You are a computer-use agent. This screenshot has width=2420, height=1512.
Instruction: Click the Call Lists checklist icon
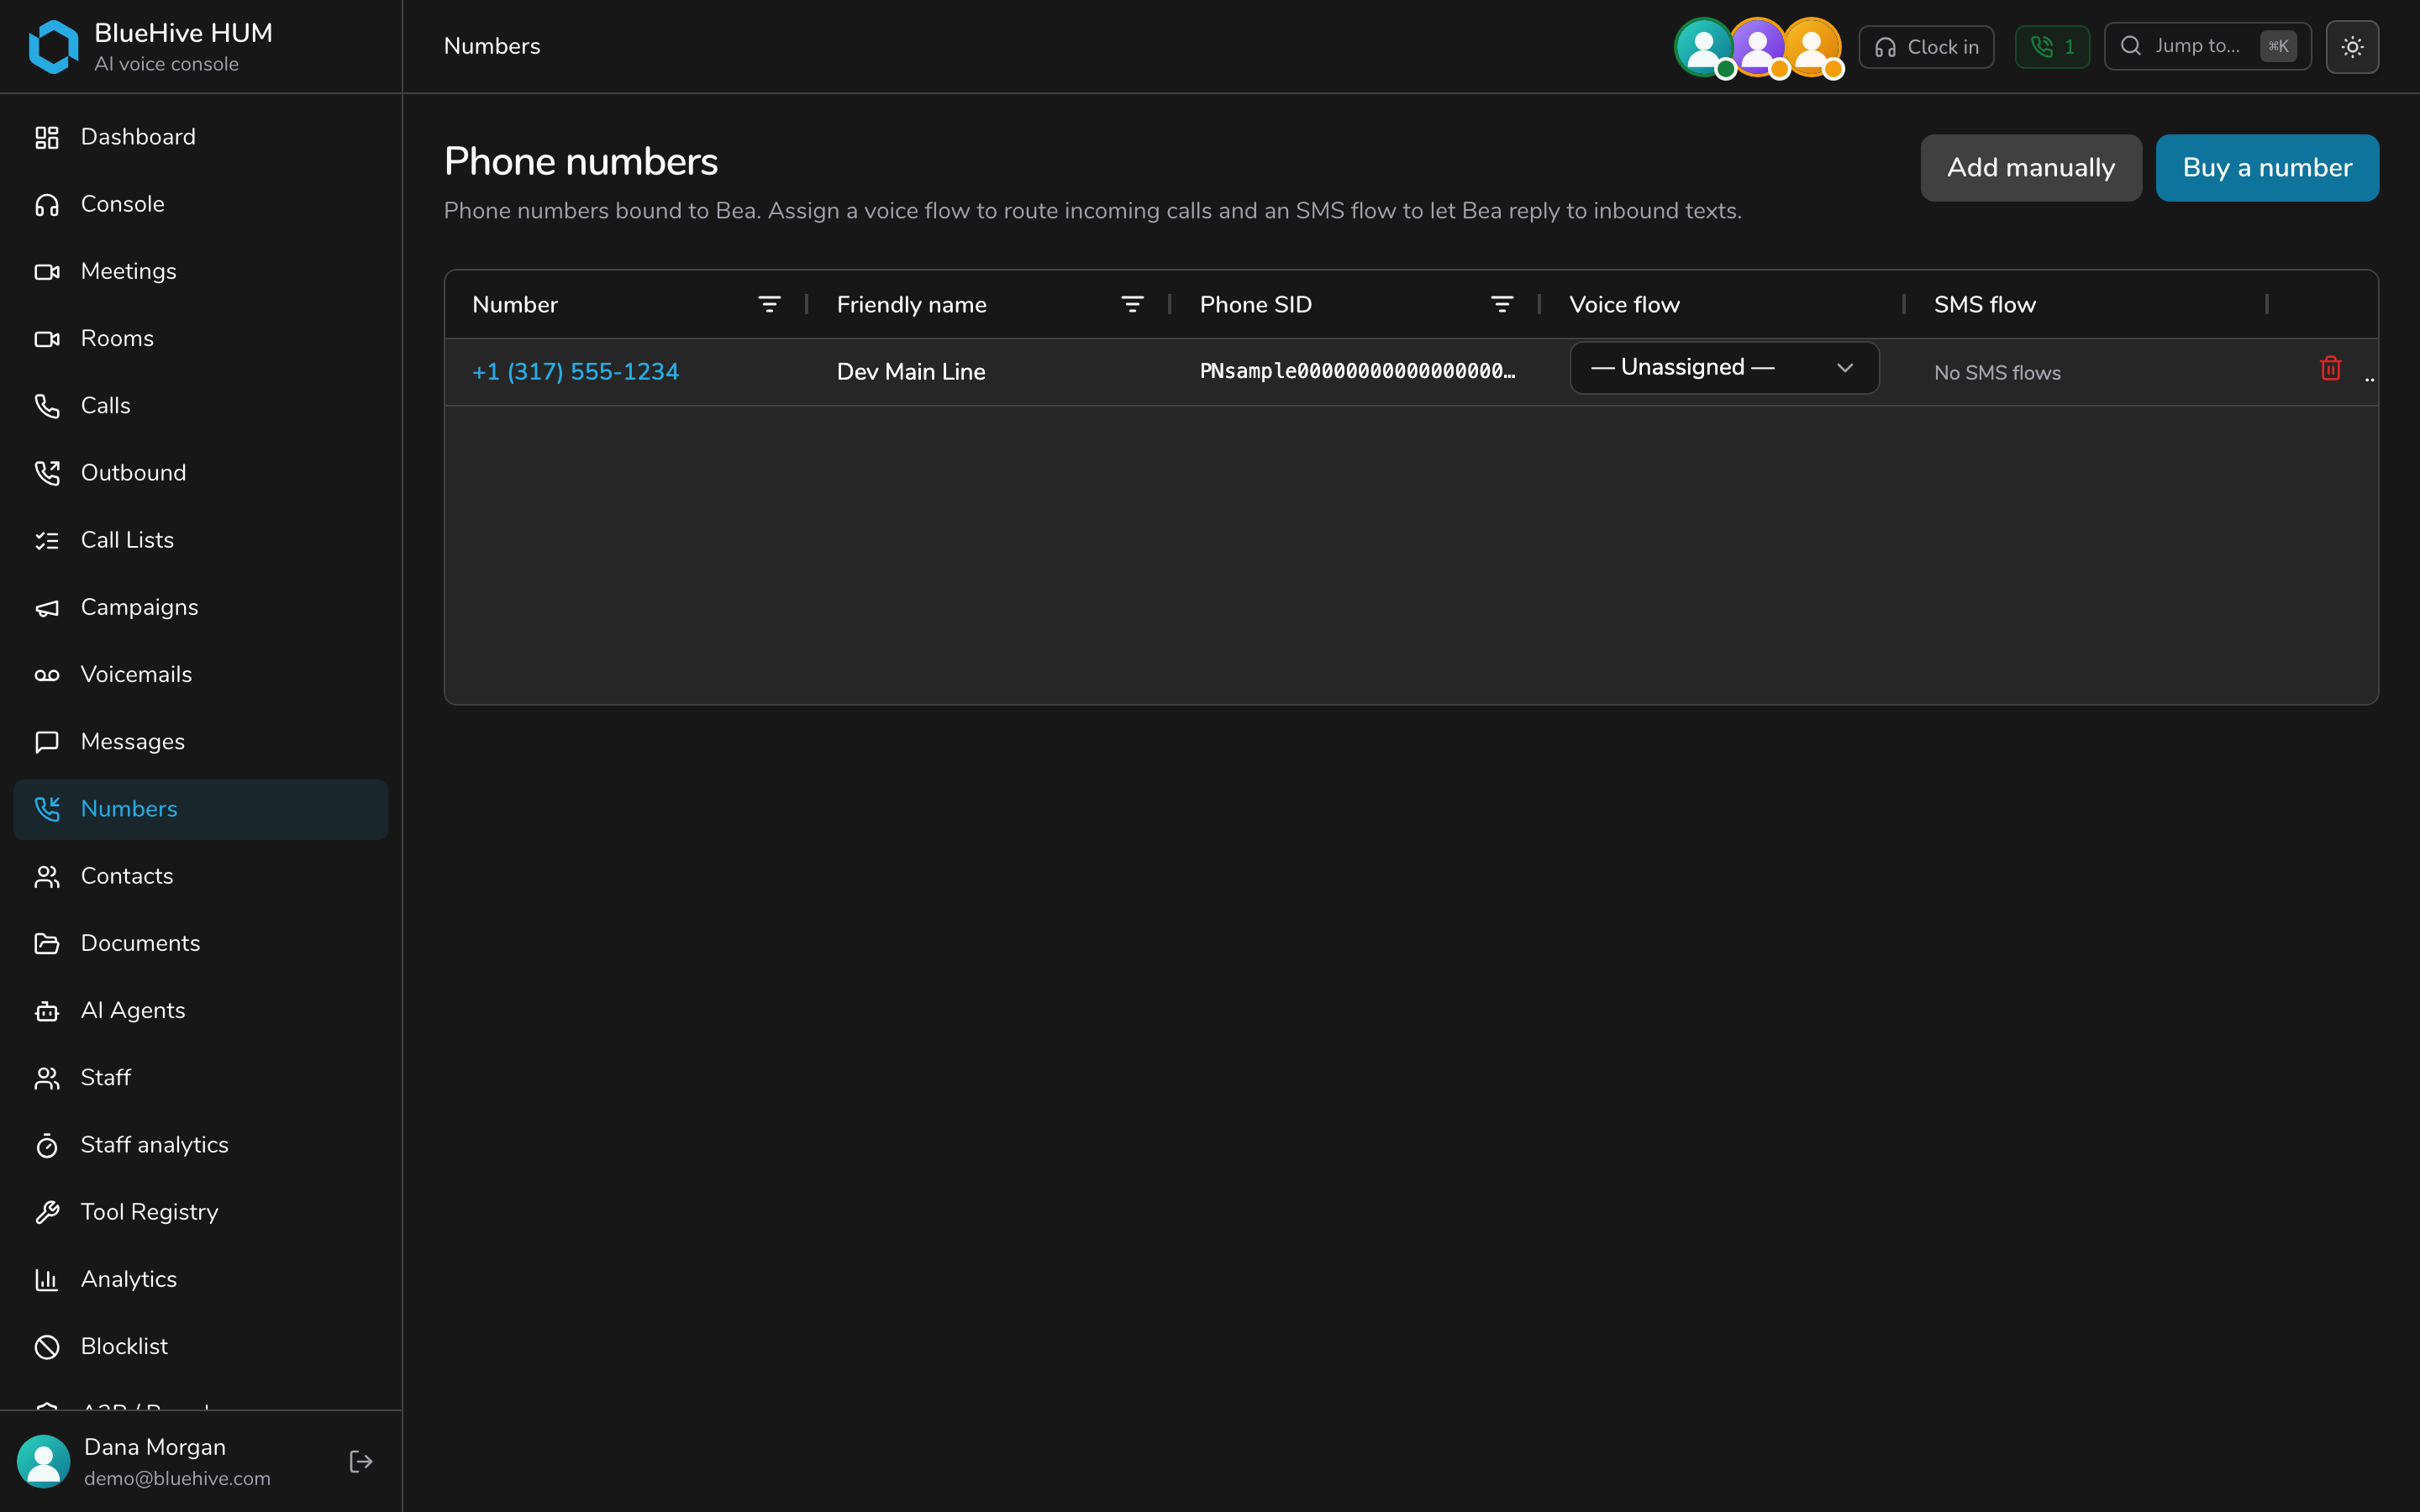pyautogui.click(x=47, y=540)
